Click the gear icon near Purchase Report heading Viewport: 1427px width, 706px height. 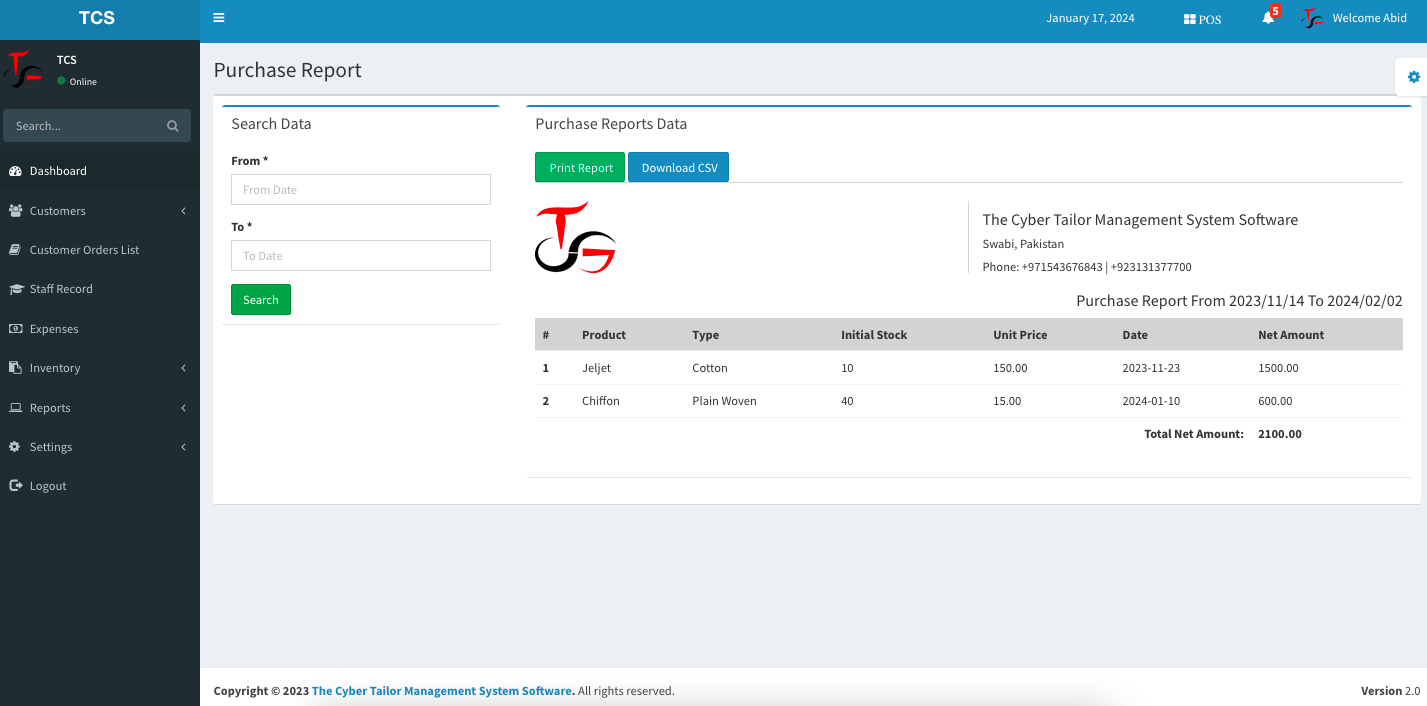1413,77
